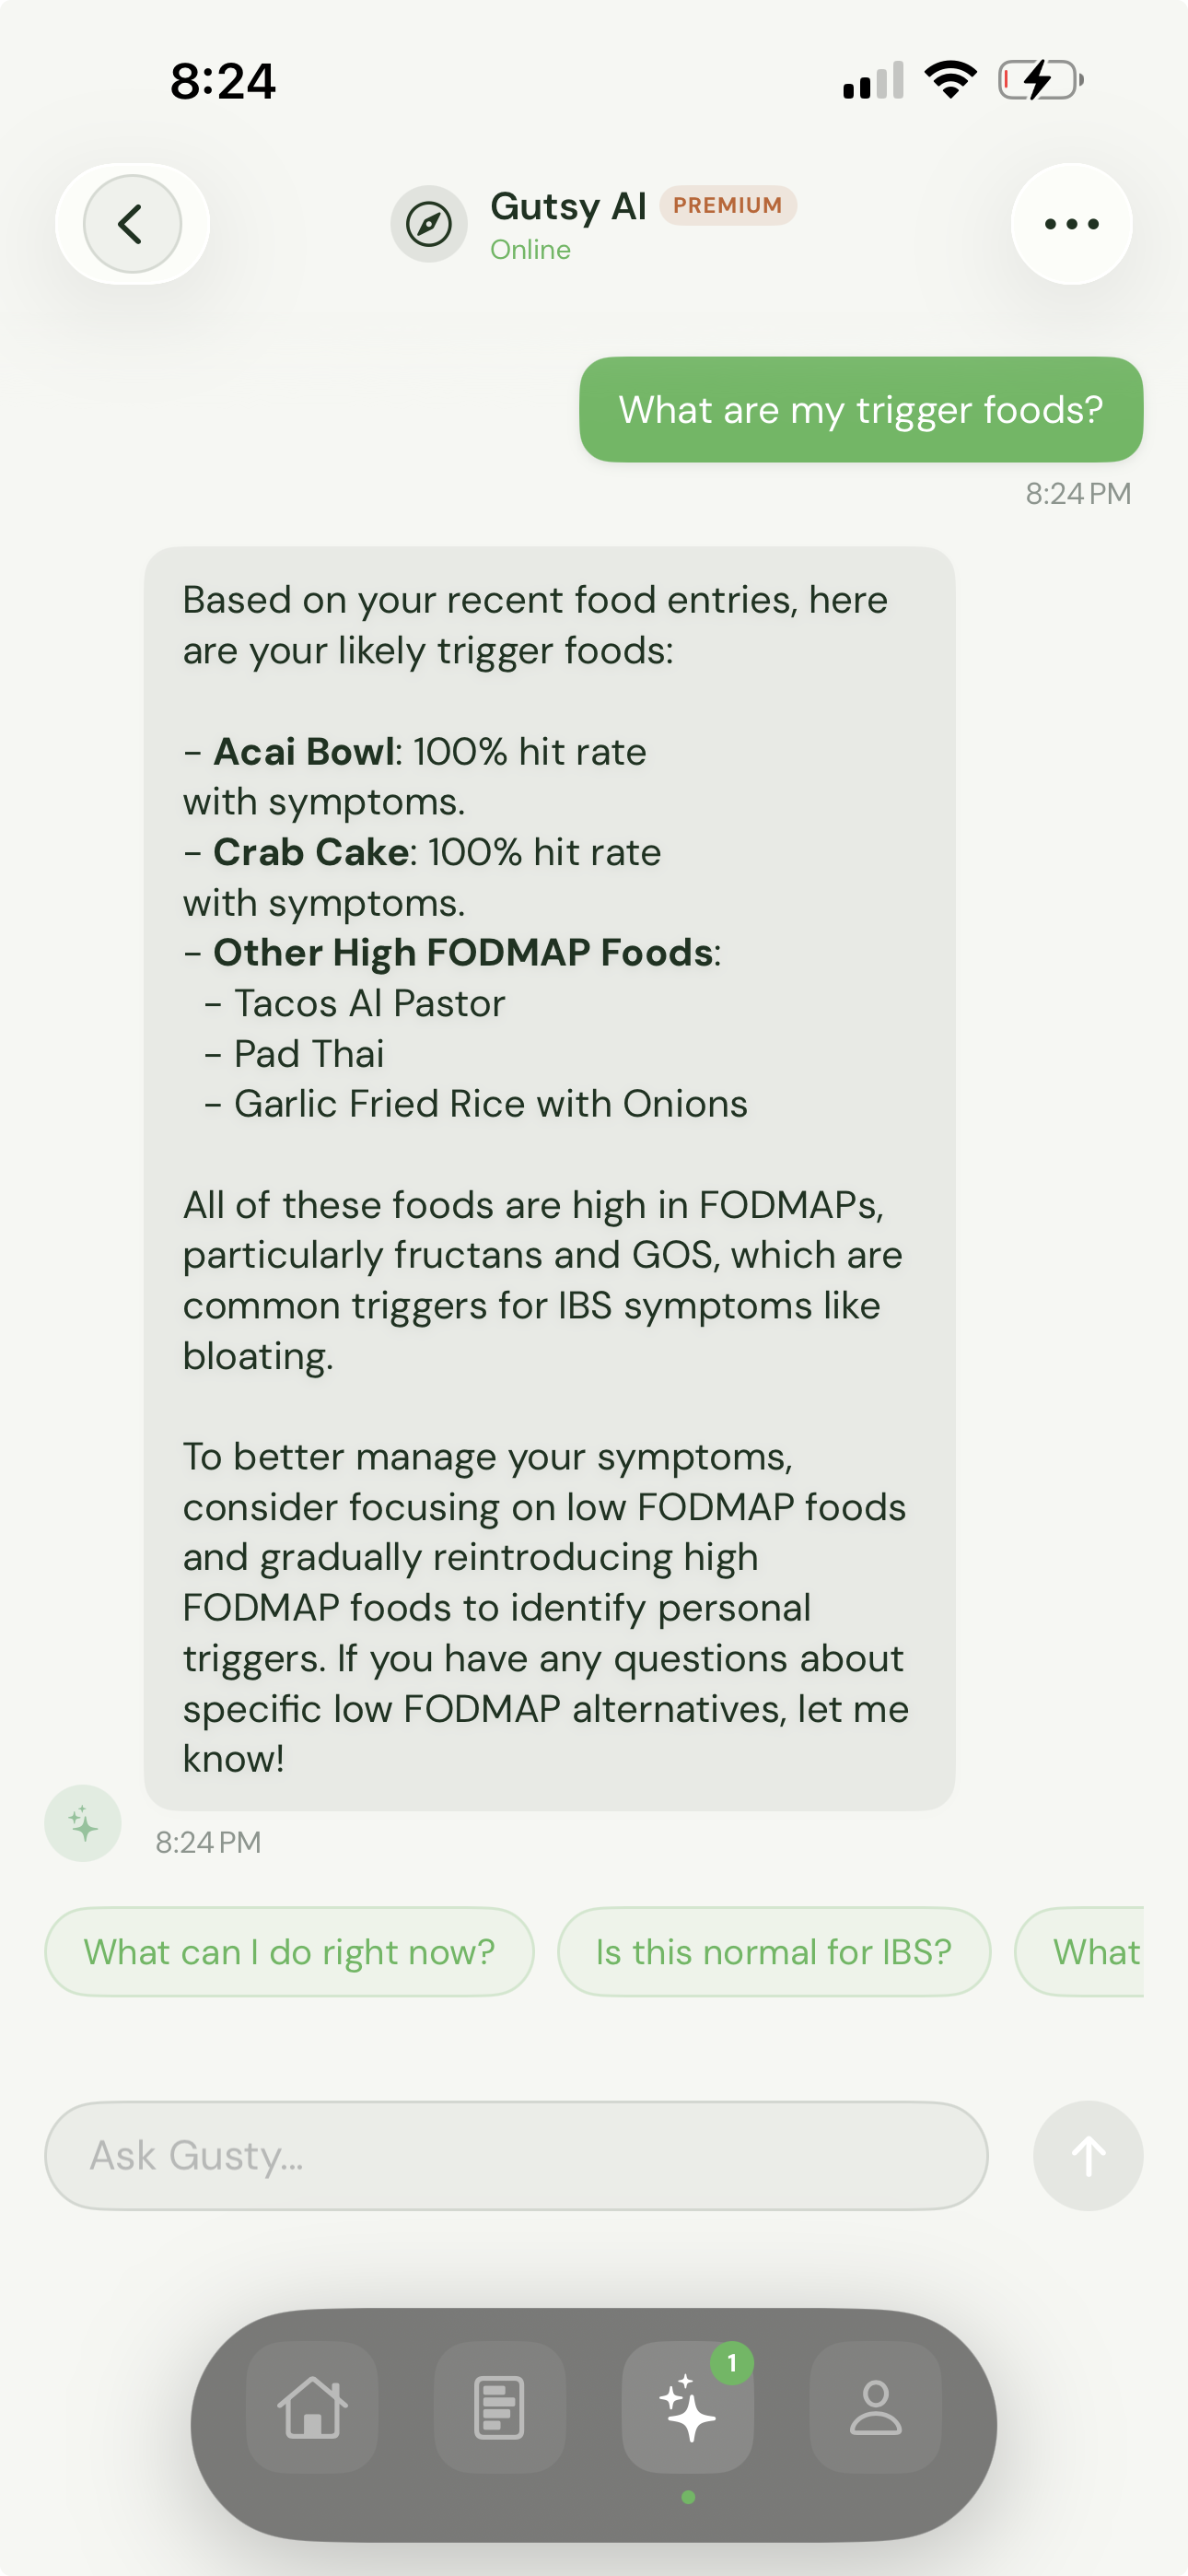Tap the 'Is this normal for IBS?' chip
1188x2576 pixels.
(x=773, y=1951)
